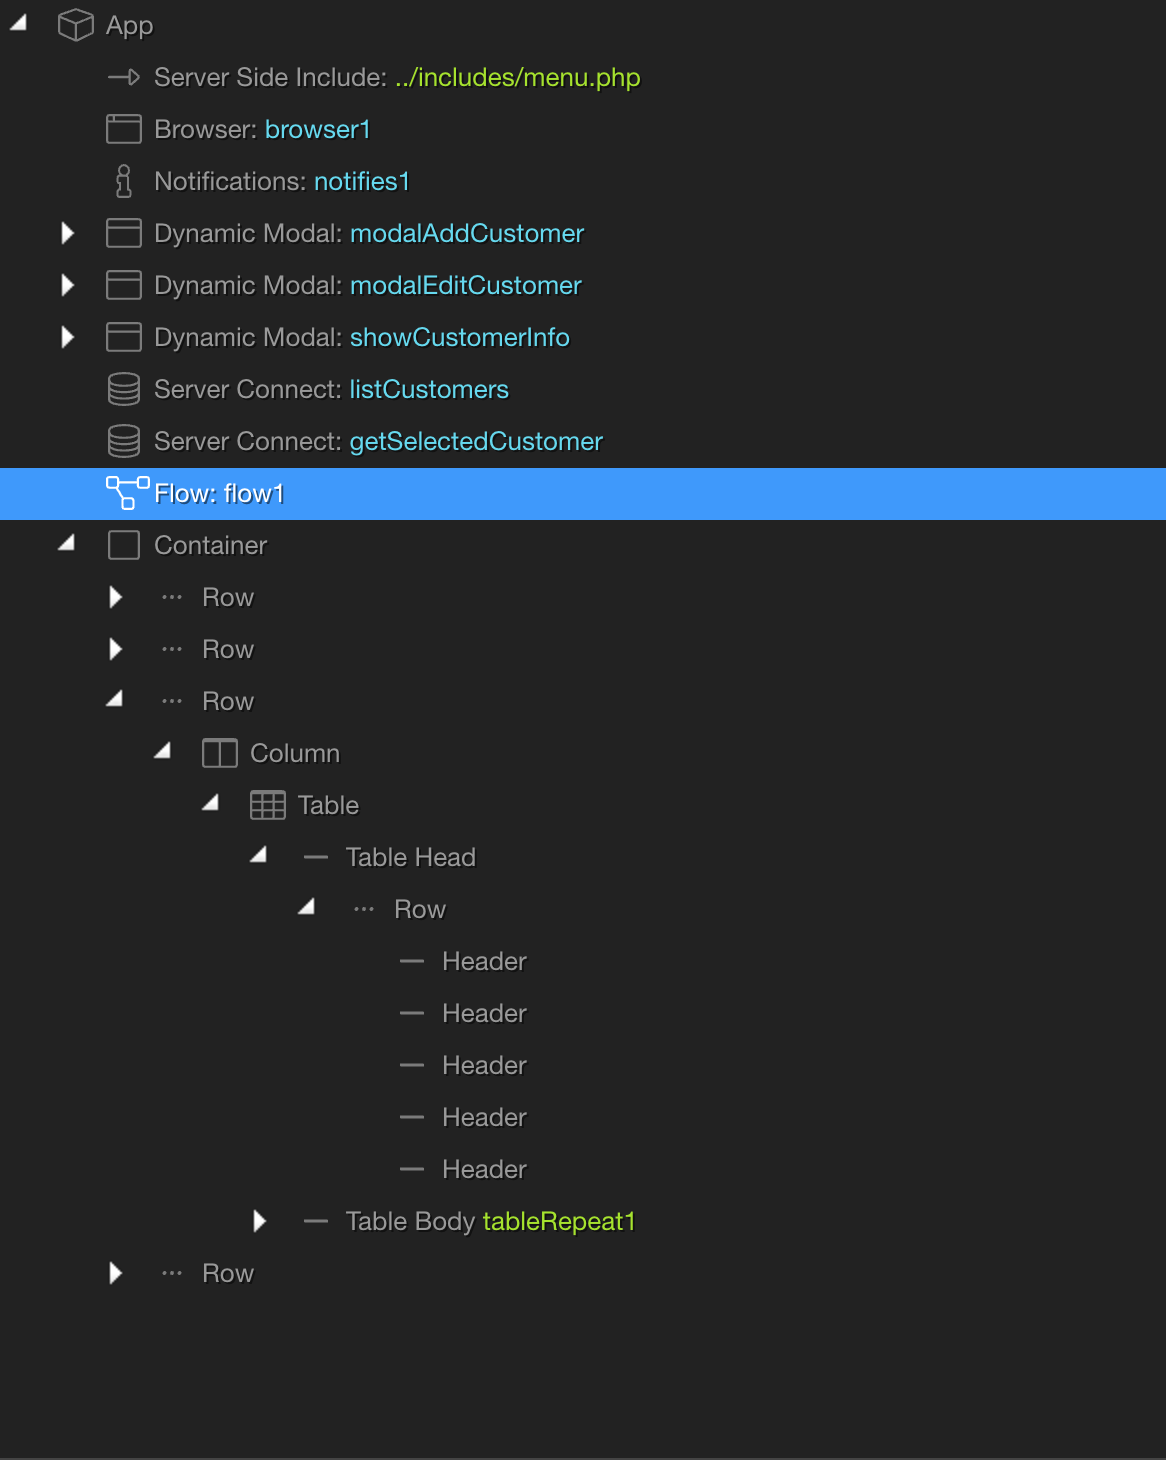This screenshot has width=1166, height=1460.
Task: Collapse the Container node
Action: click(x=67, y=544)
